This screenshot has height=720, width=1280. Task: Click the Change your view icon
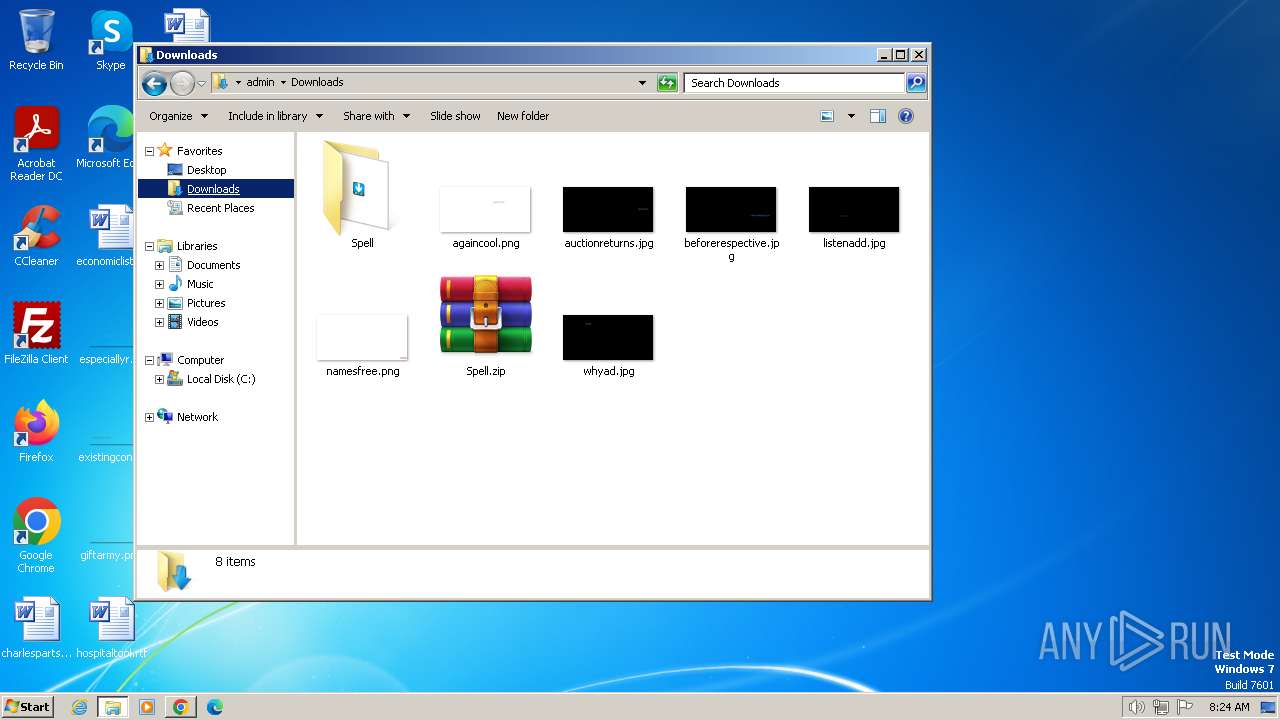click(x=827, y=116)
